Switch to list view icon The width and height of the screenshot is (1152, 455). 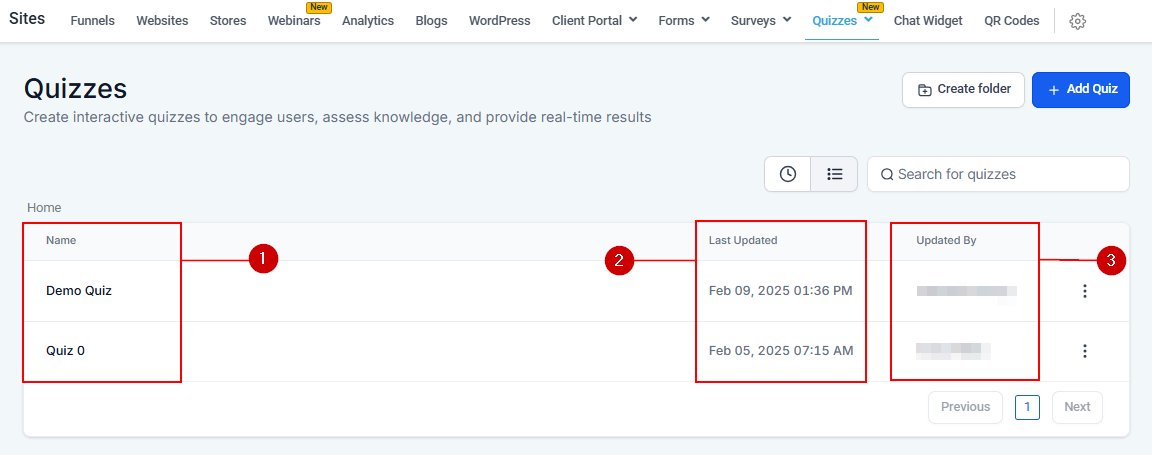(x=834, y=174)
